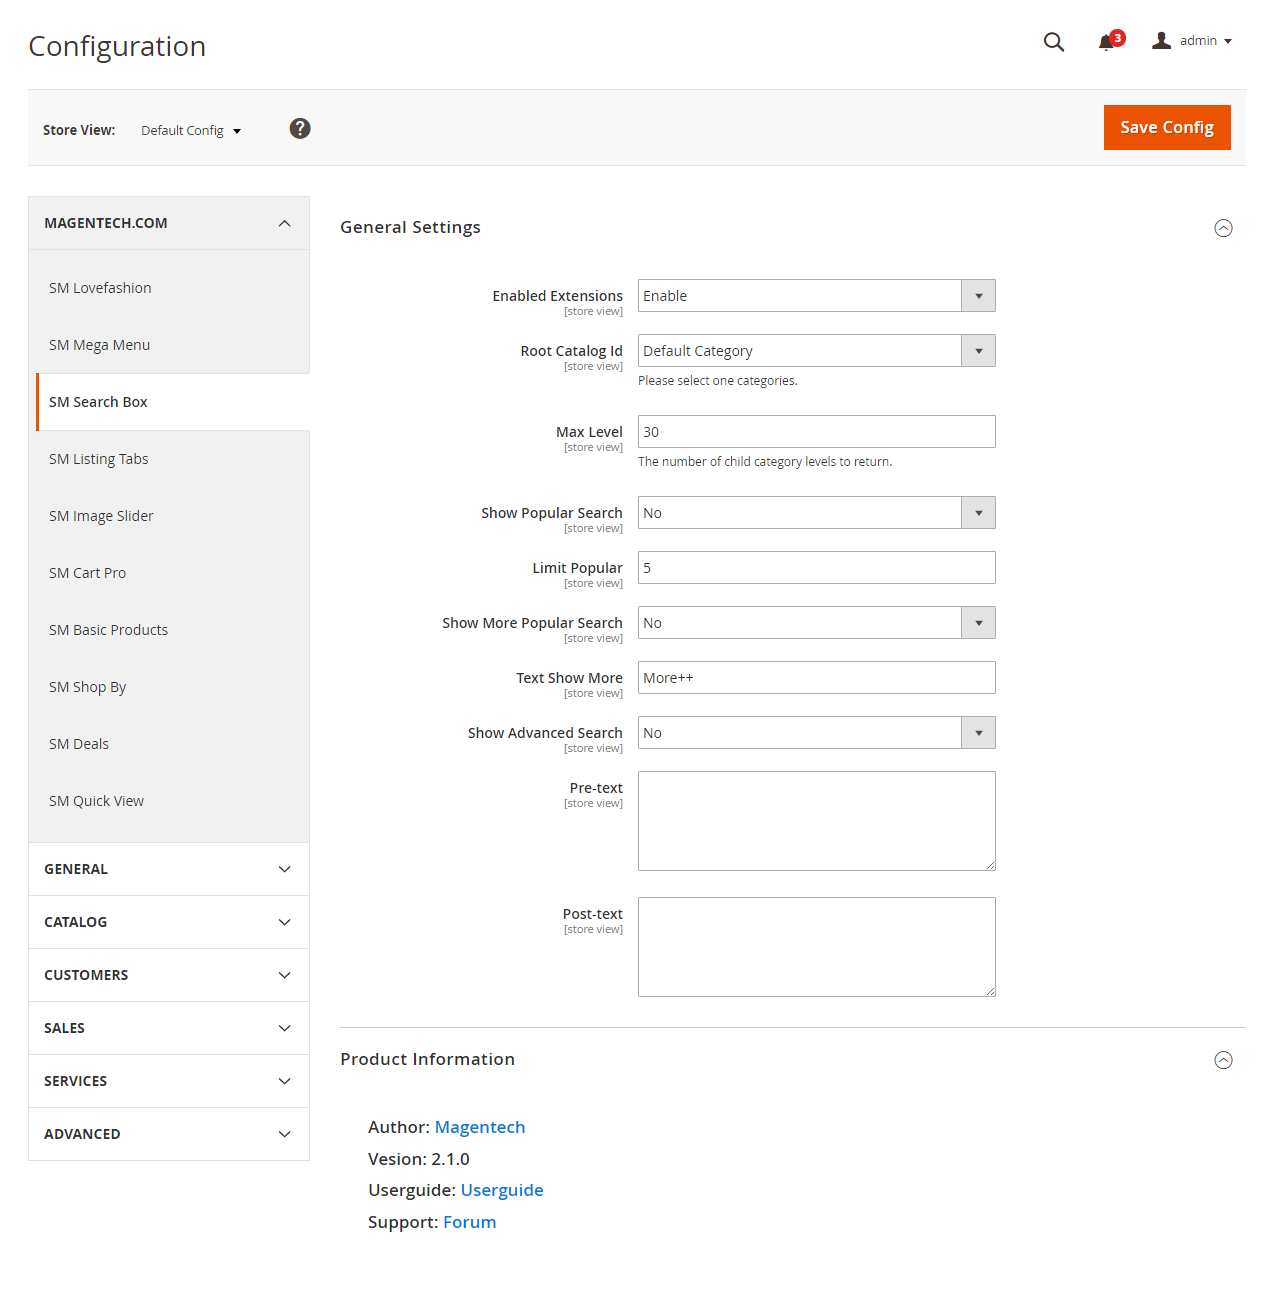Open the Userguide link

(x=502, y=1190)
